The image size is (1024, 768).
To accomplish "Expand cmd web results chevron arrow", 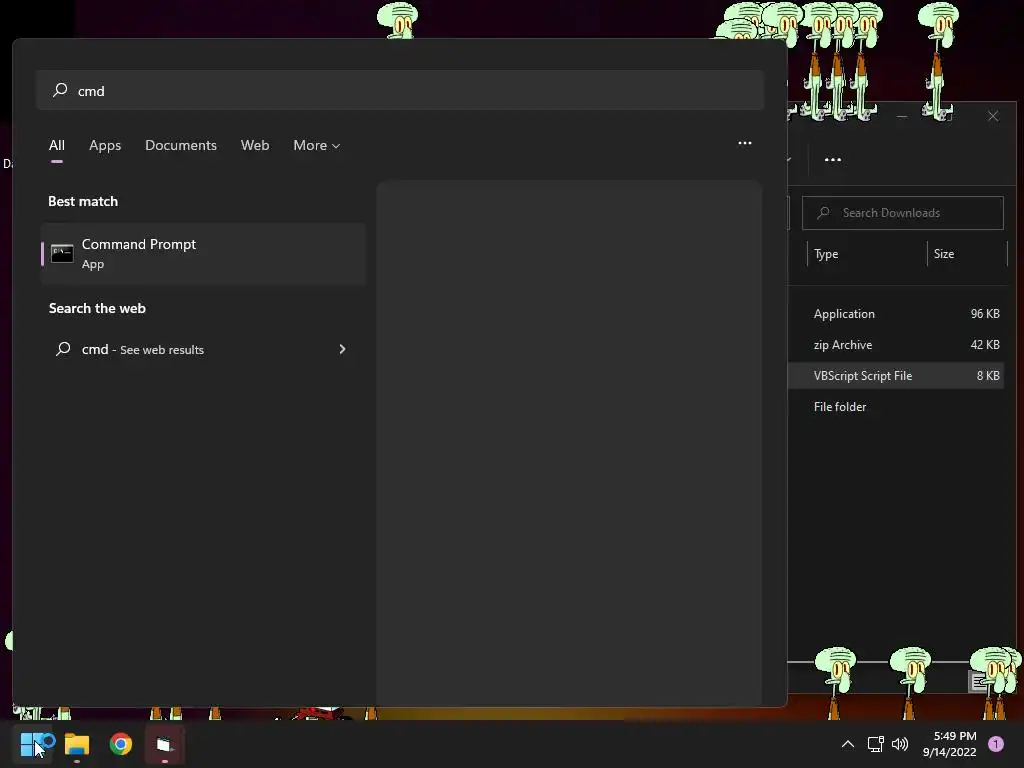I will pos(342,349).
